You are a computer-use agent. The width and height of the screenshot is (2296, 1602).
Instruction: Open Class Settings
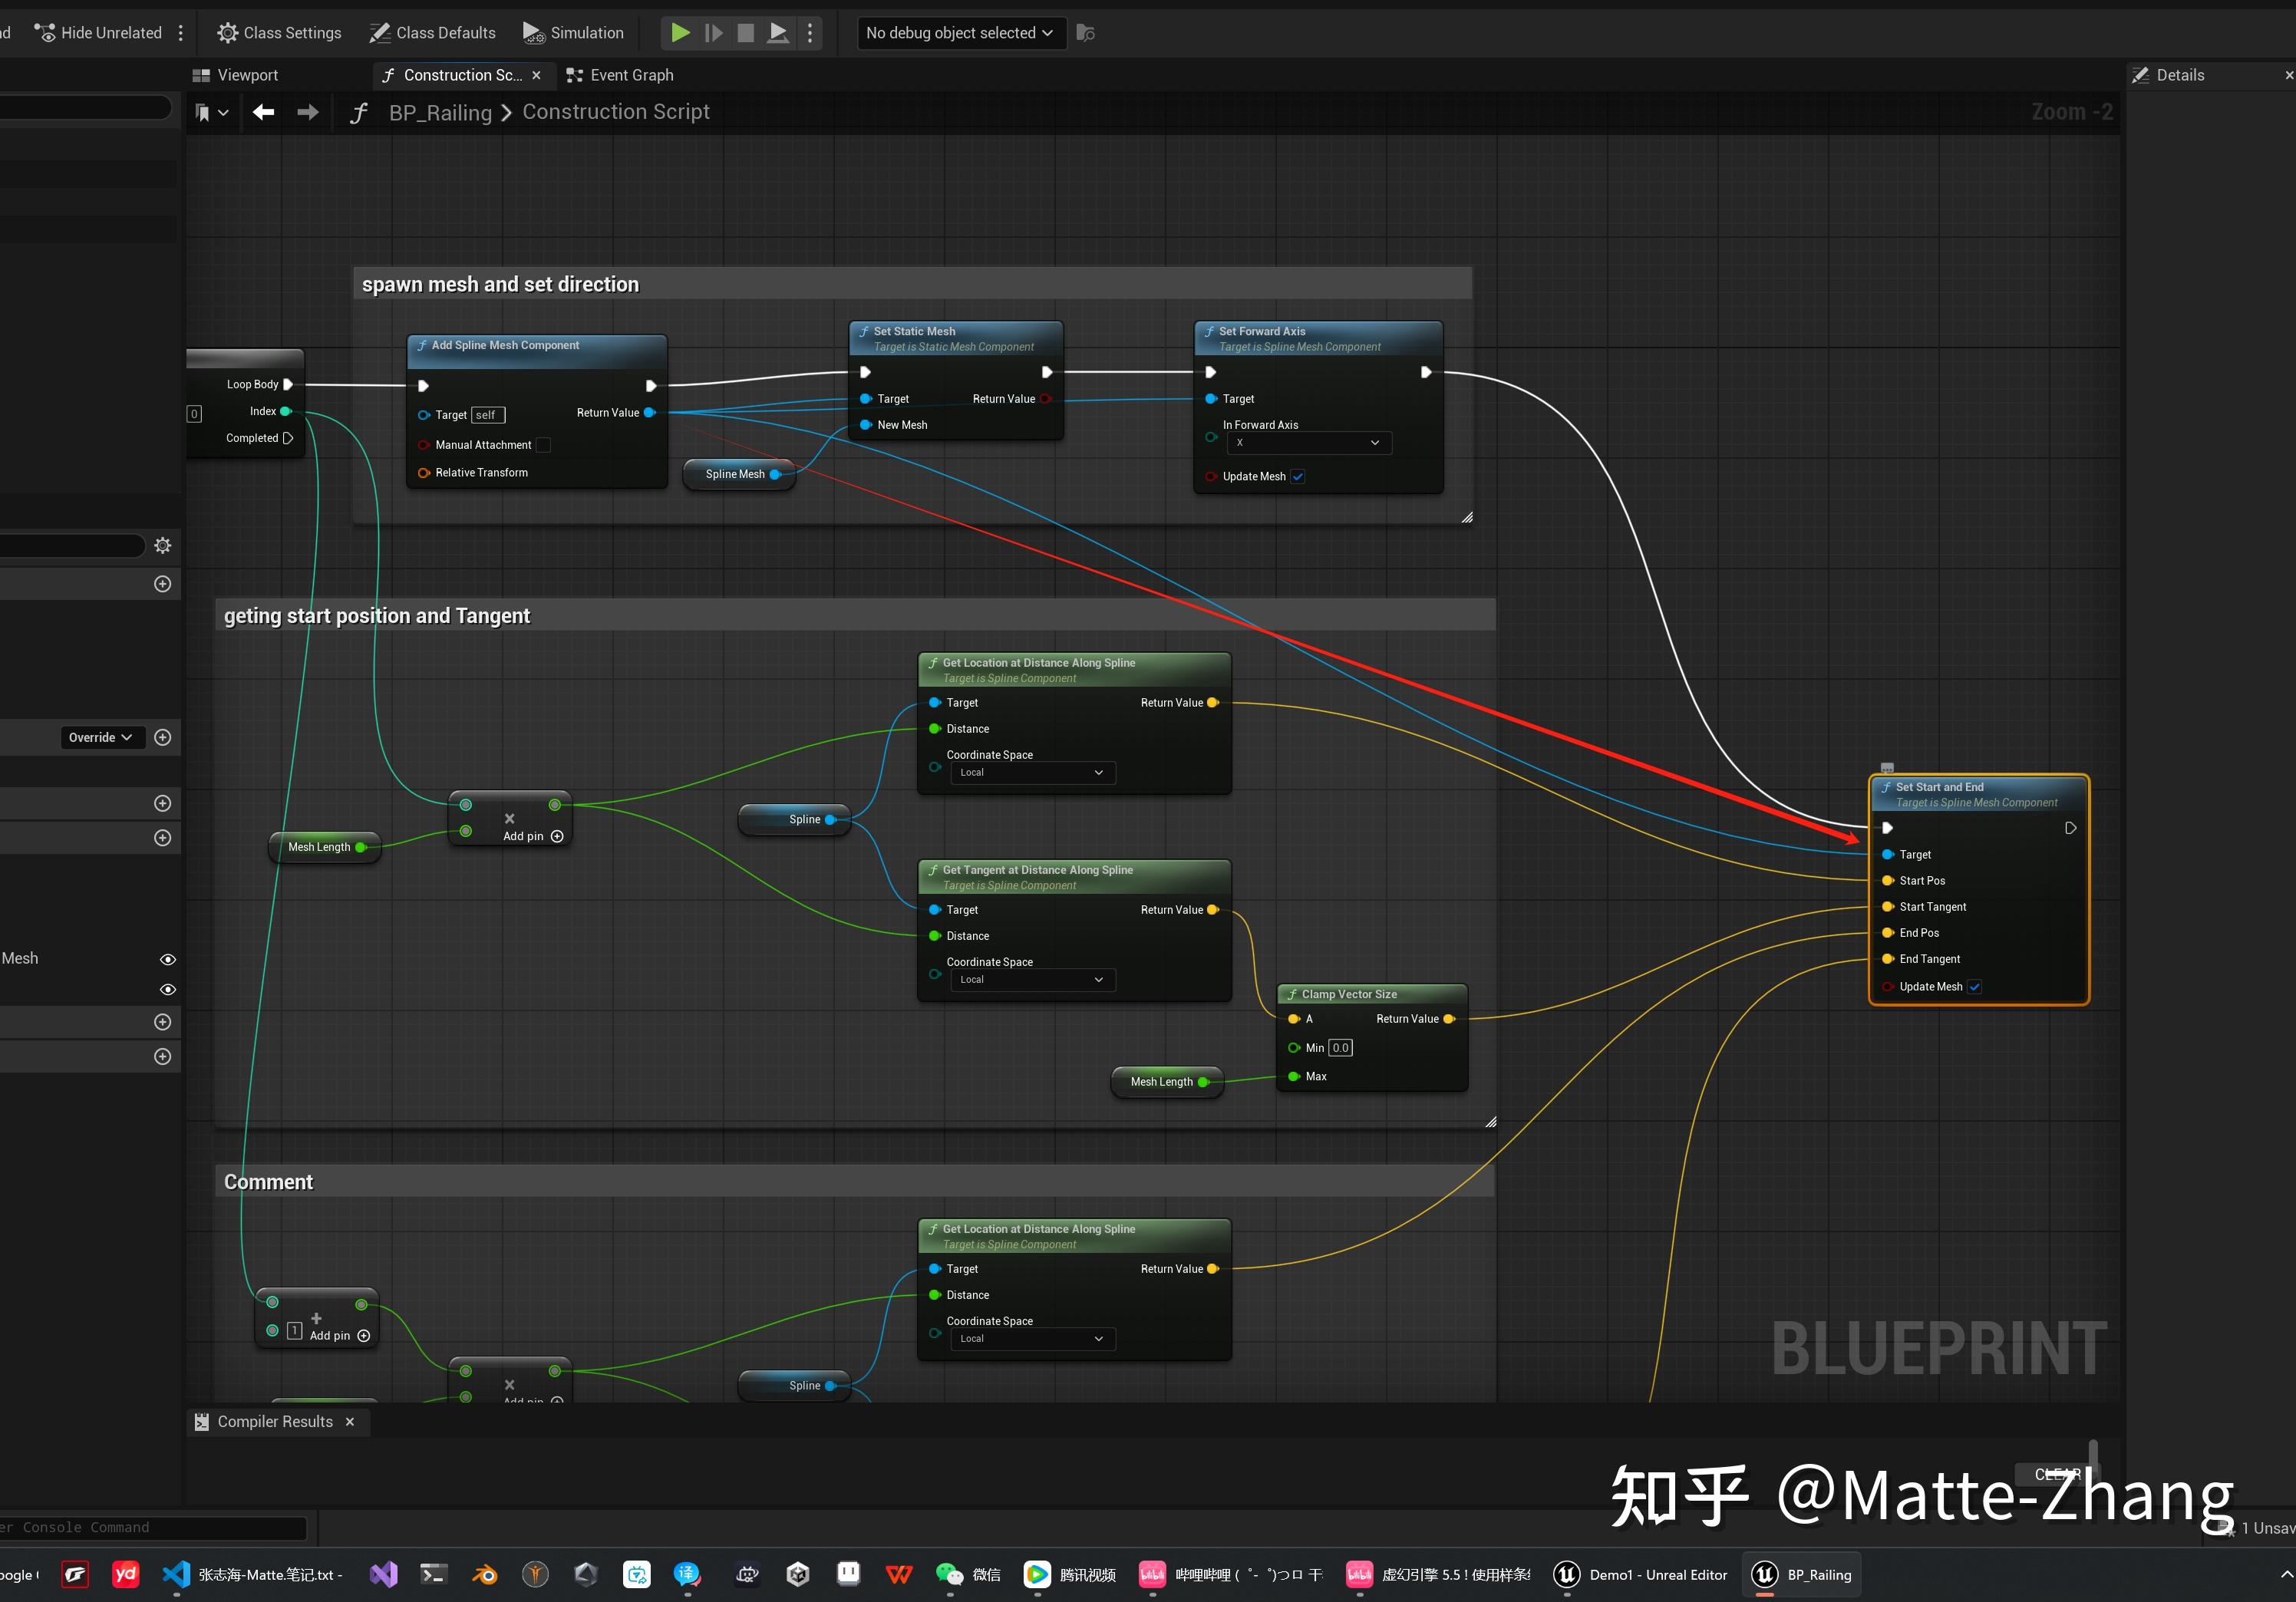(x=279, y=33)
